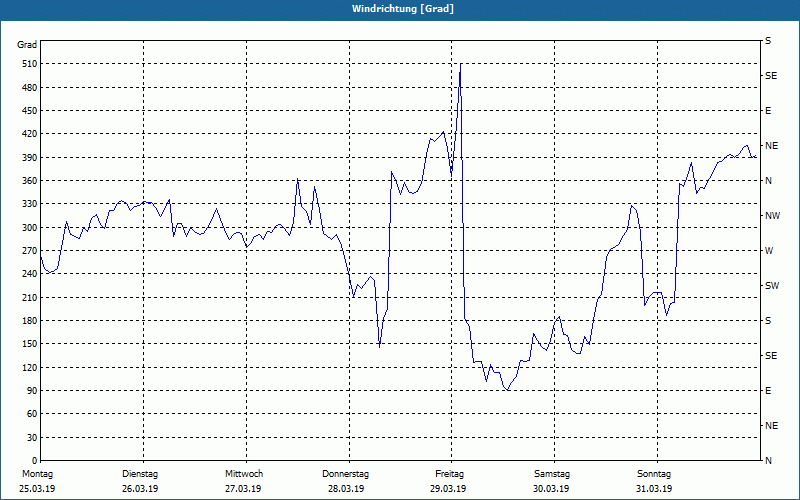800x500 pixels.
Task: Click the SW compass direction label
Action: [772, 286]
